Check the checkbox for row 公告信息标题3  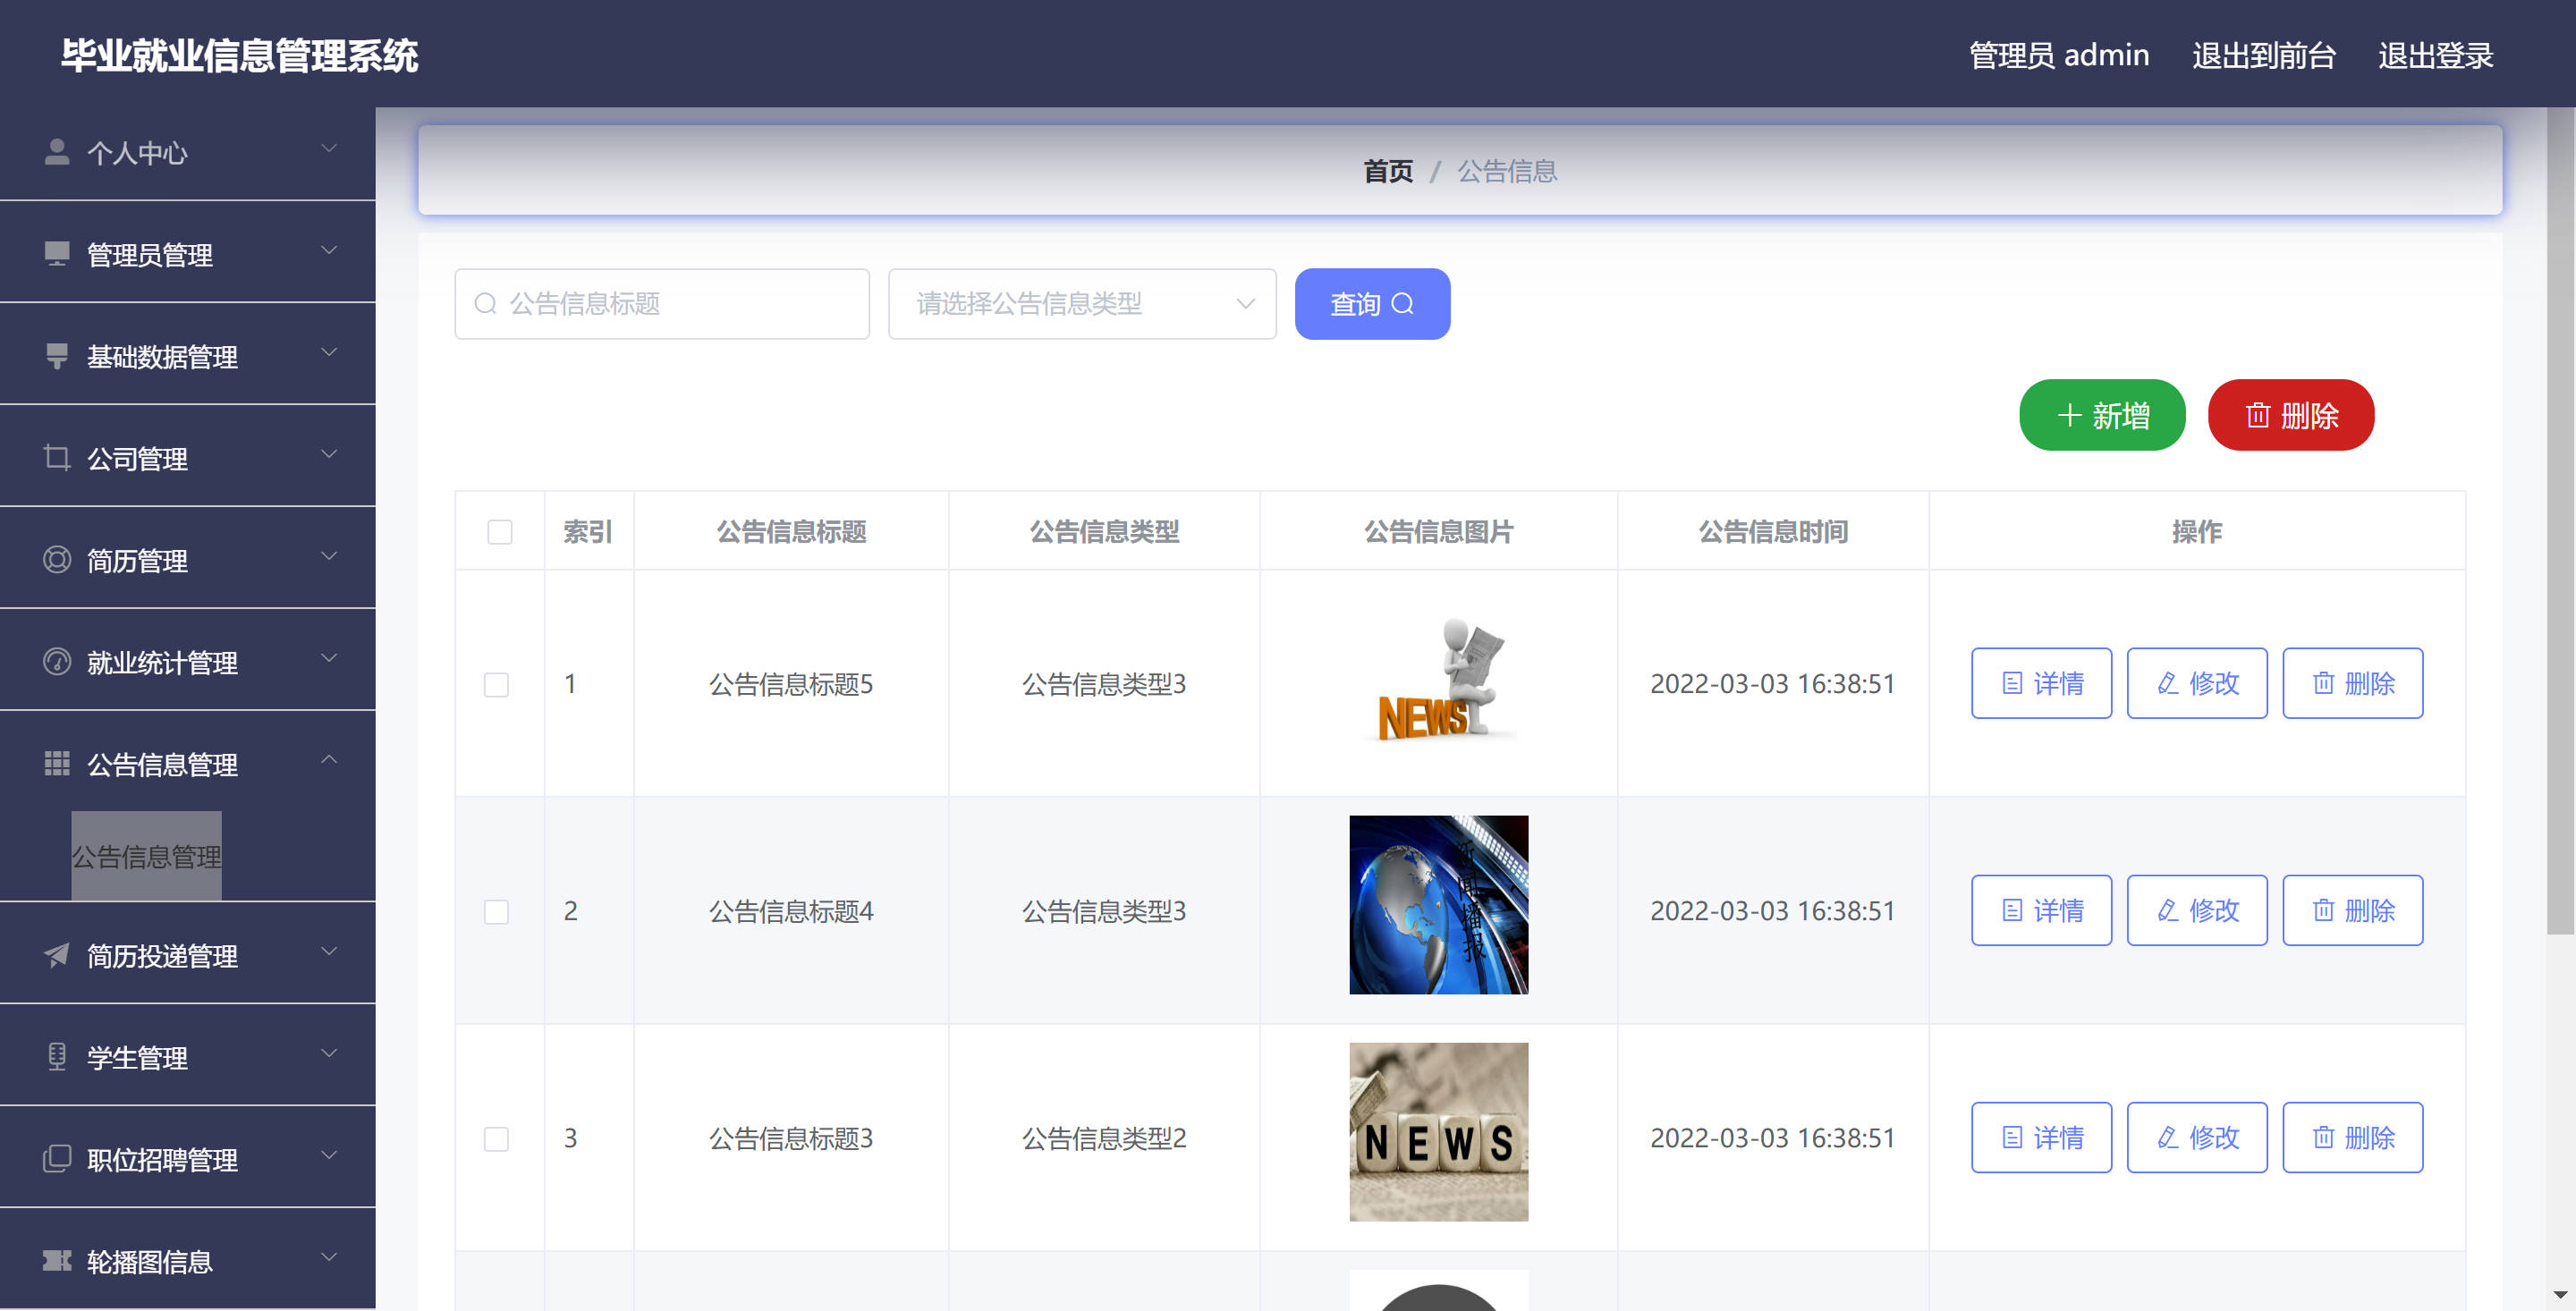pos(496,1138)
